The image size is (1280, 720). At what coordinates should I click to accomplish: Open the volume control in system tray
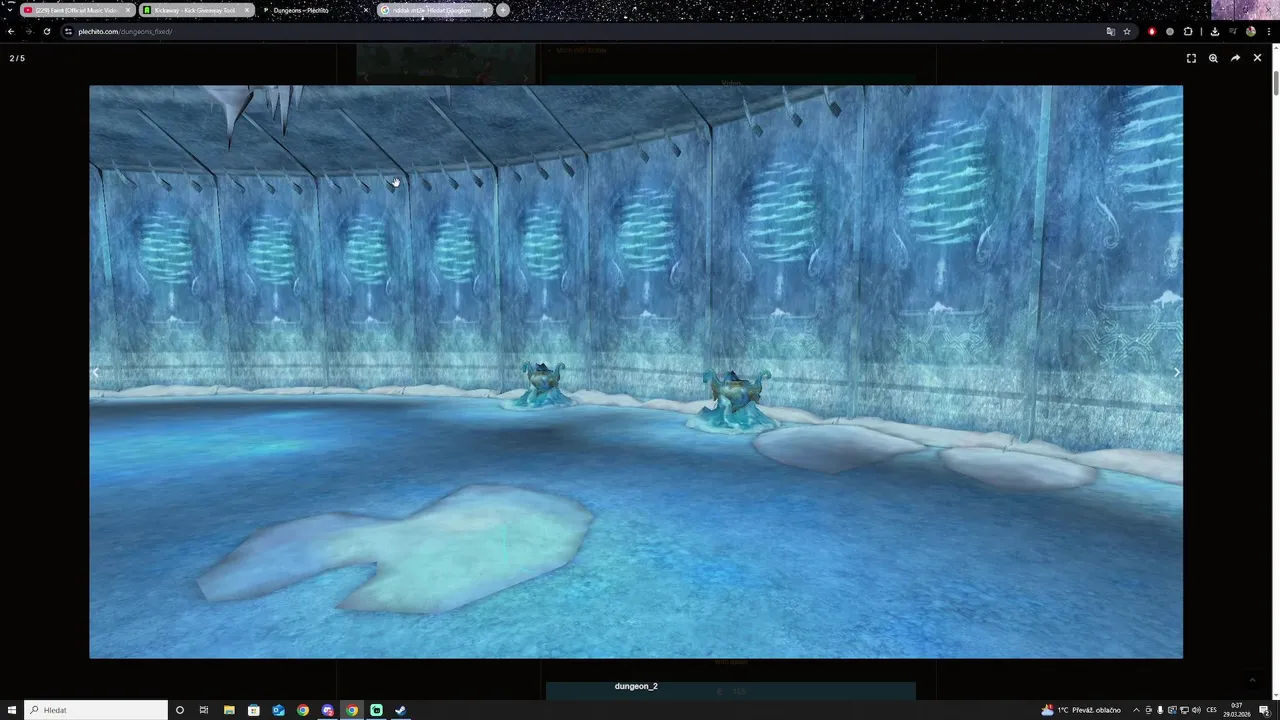tap(1196, 710)
